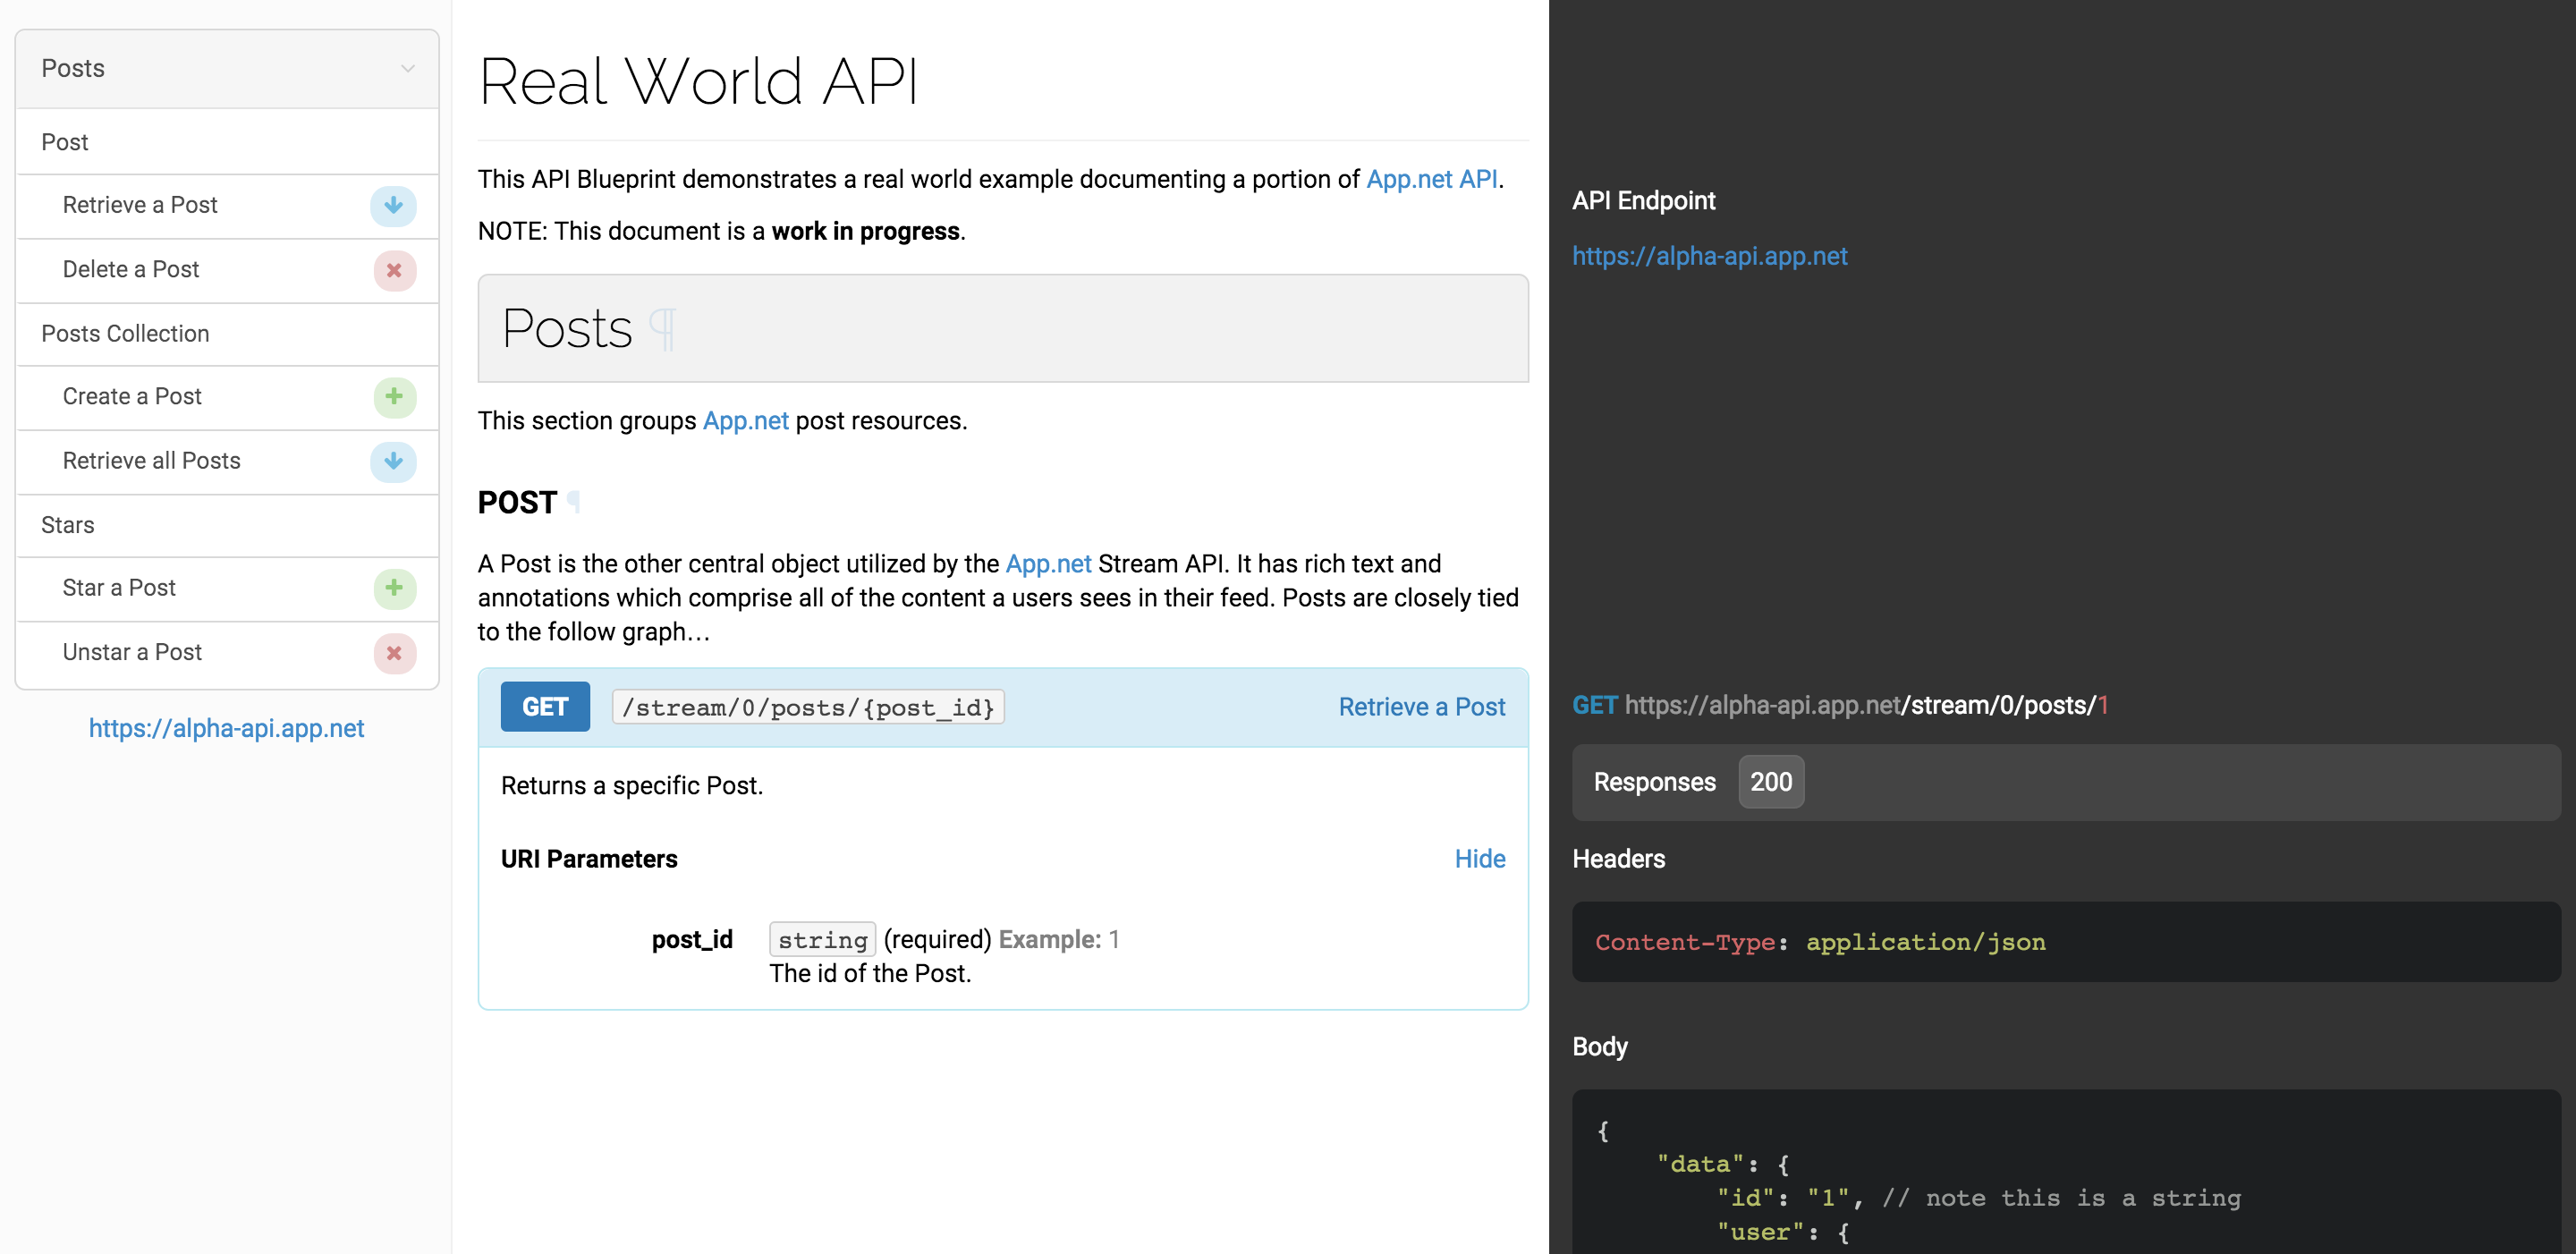Click the pilcrow anchor next to Posts heading
The image size is (2576, 1254).
coord(662,329)
